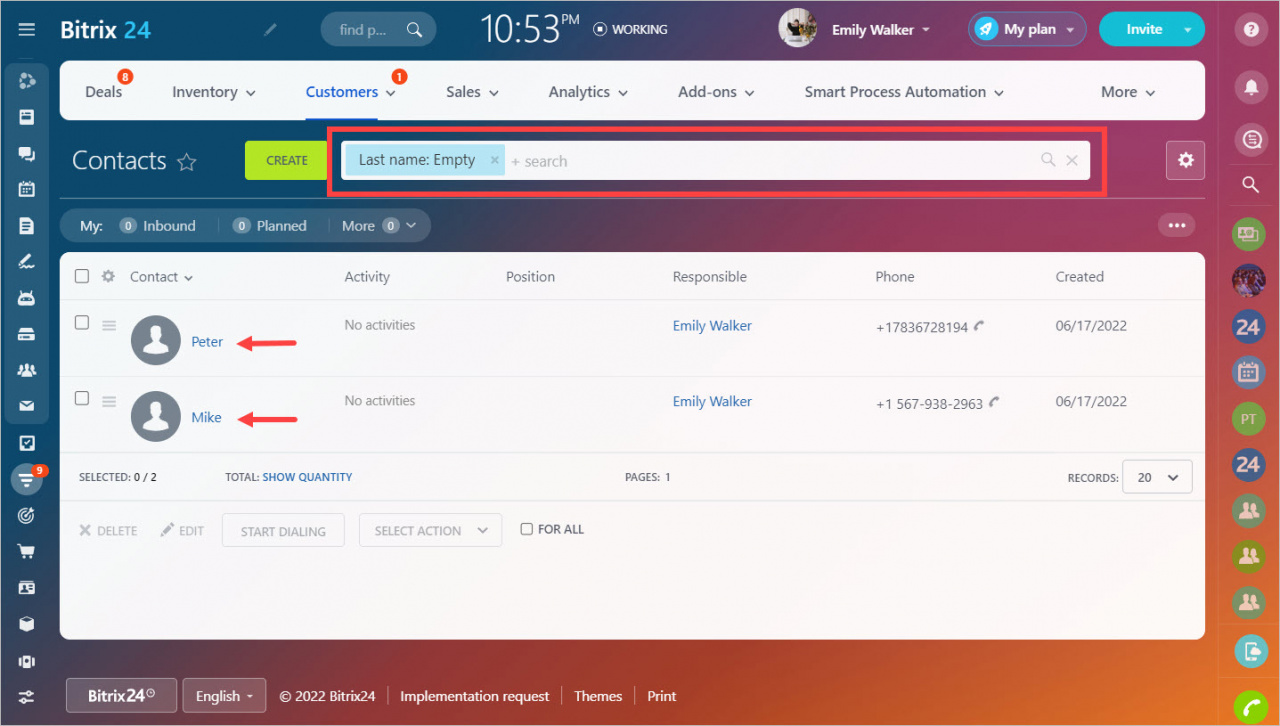The image size is (1280, 726).
Task: Click SHOW QUANTITY link
Action: [x=307, y=477]
